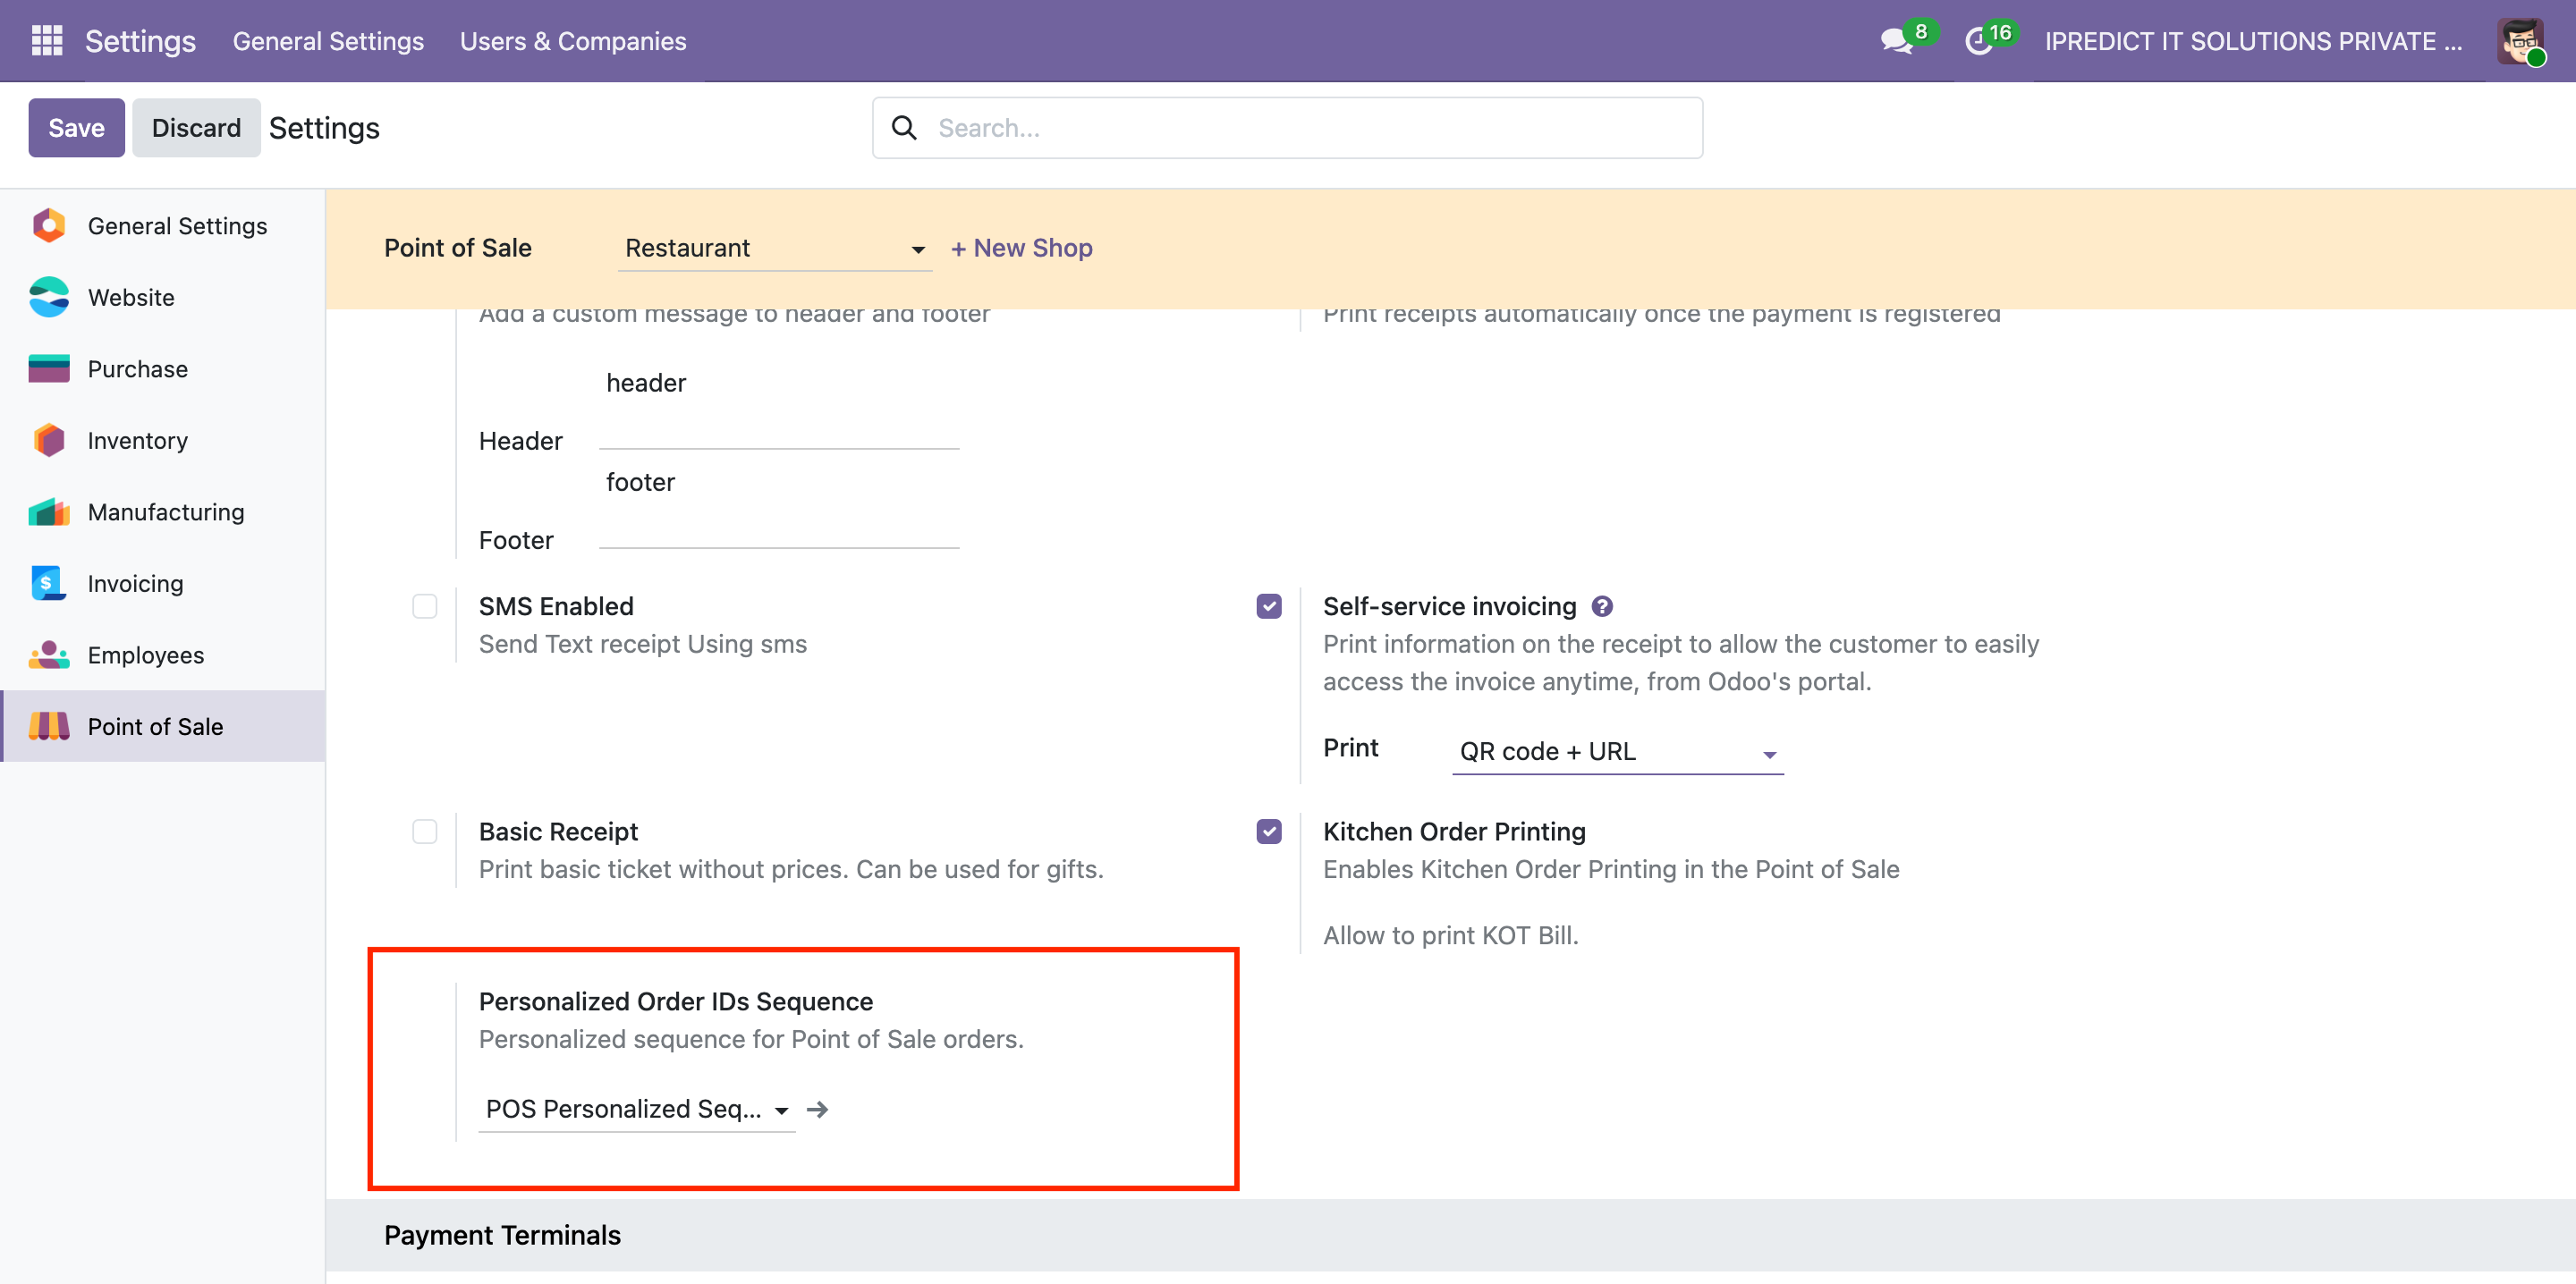Open Website settings in sidebar
The height and width of the screenshot is (1284, 2576).
point(131,297)
